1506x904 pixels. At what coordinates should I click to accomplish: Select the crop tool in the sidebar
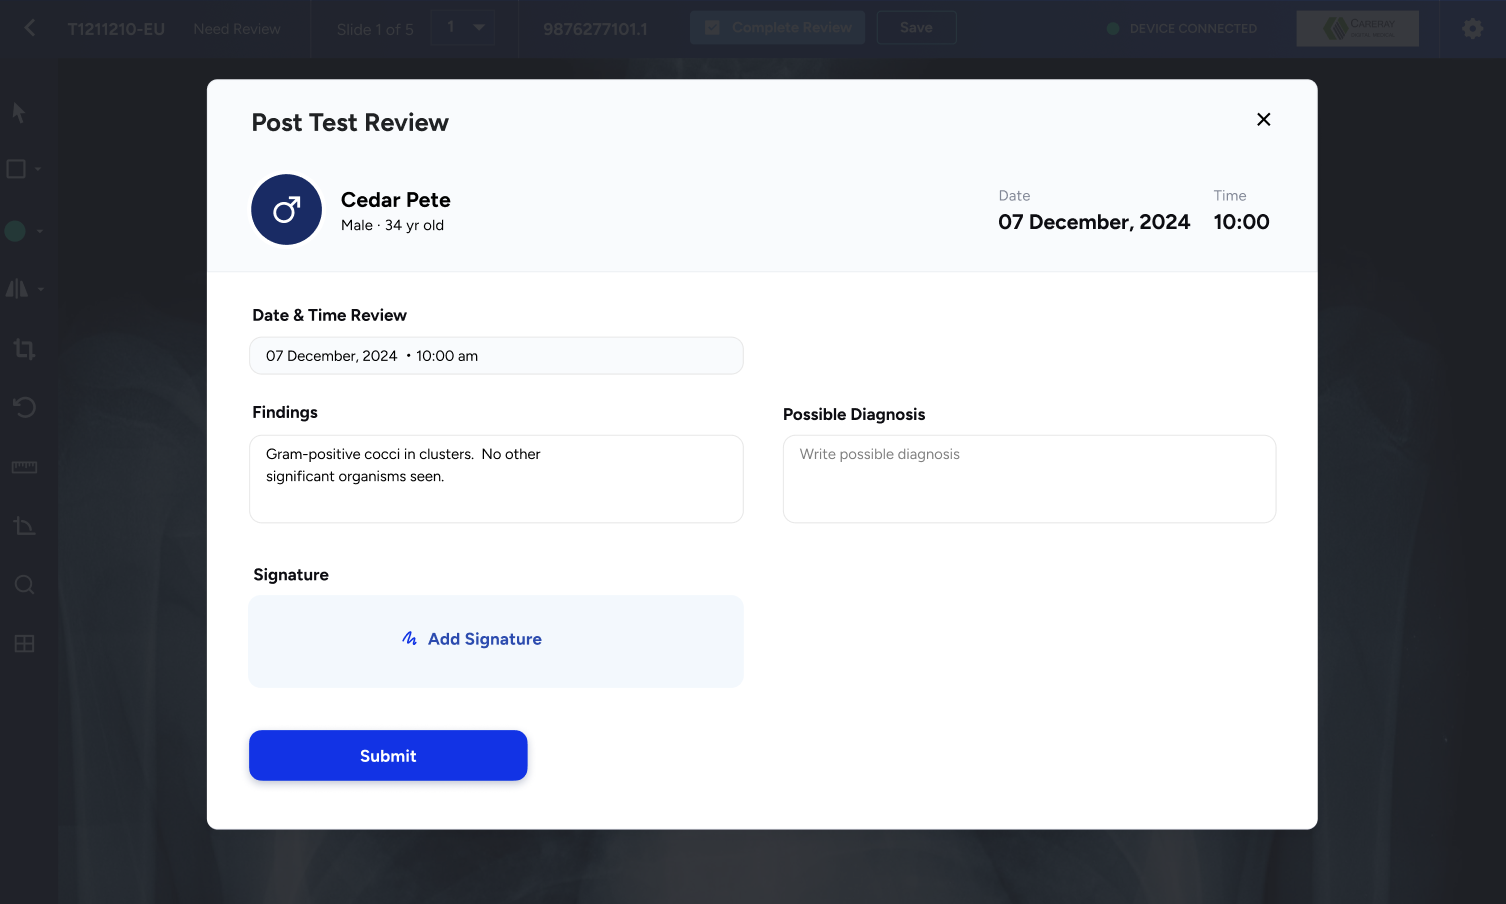[x=24, y=348]
